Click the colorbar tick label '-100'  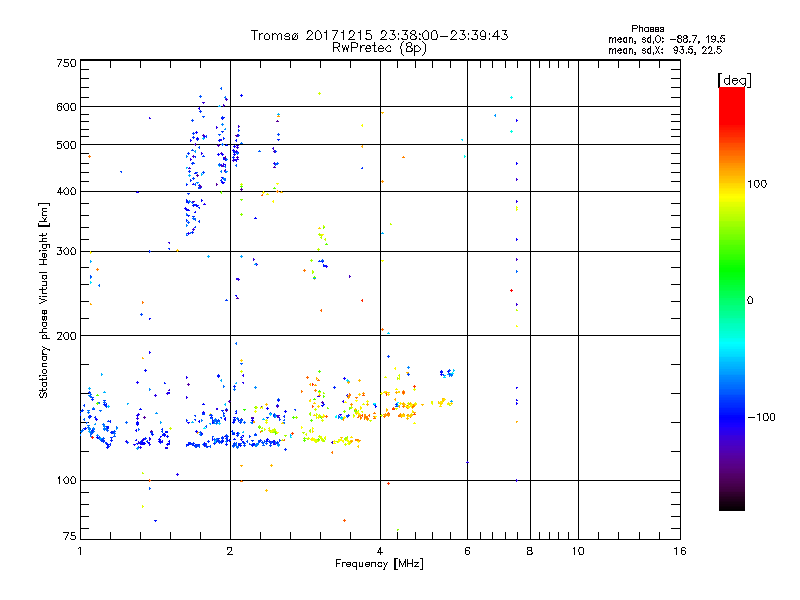761,417
